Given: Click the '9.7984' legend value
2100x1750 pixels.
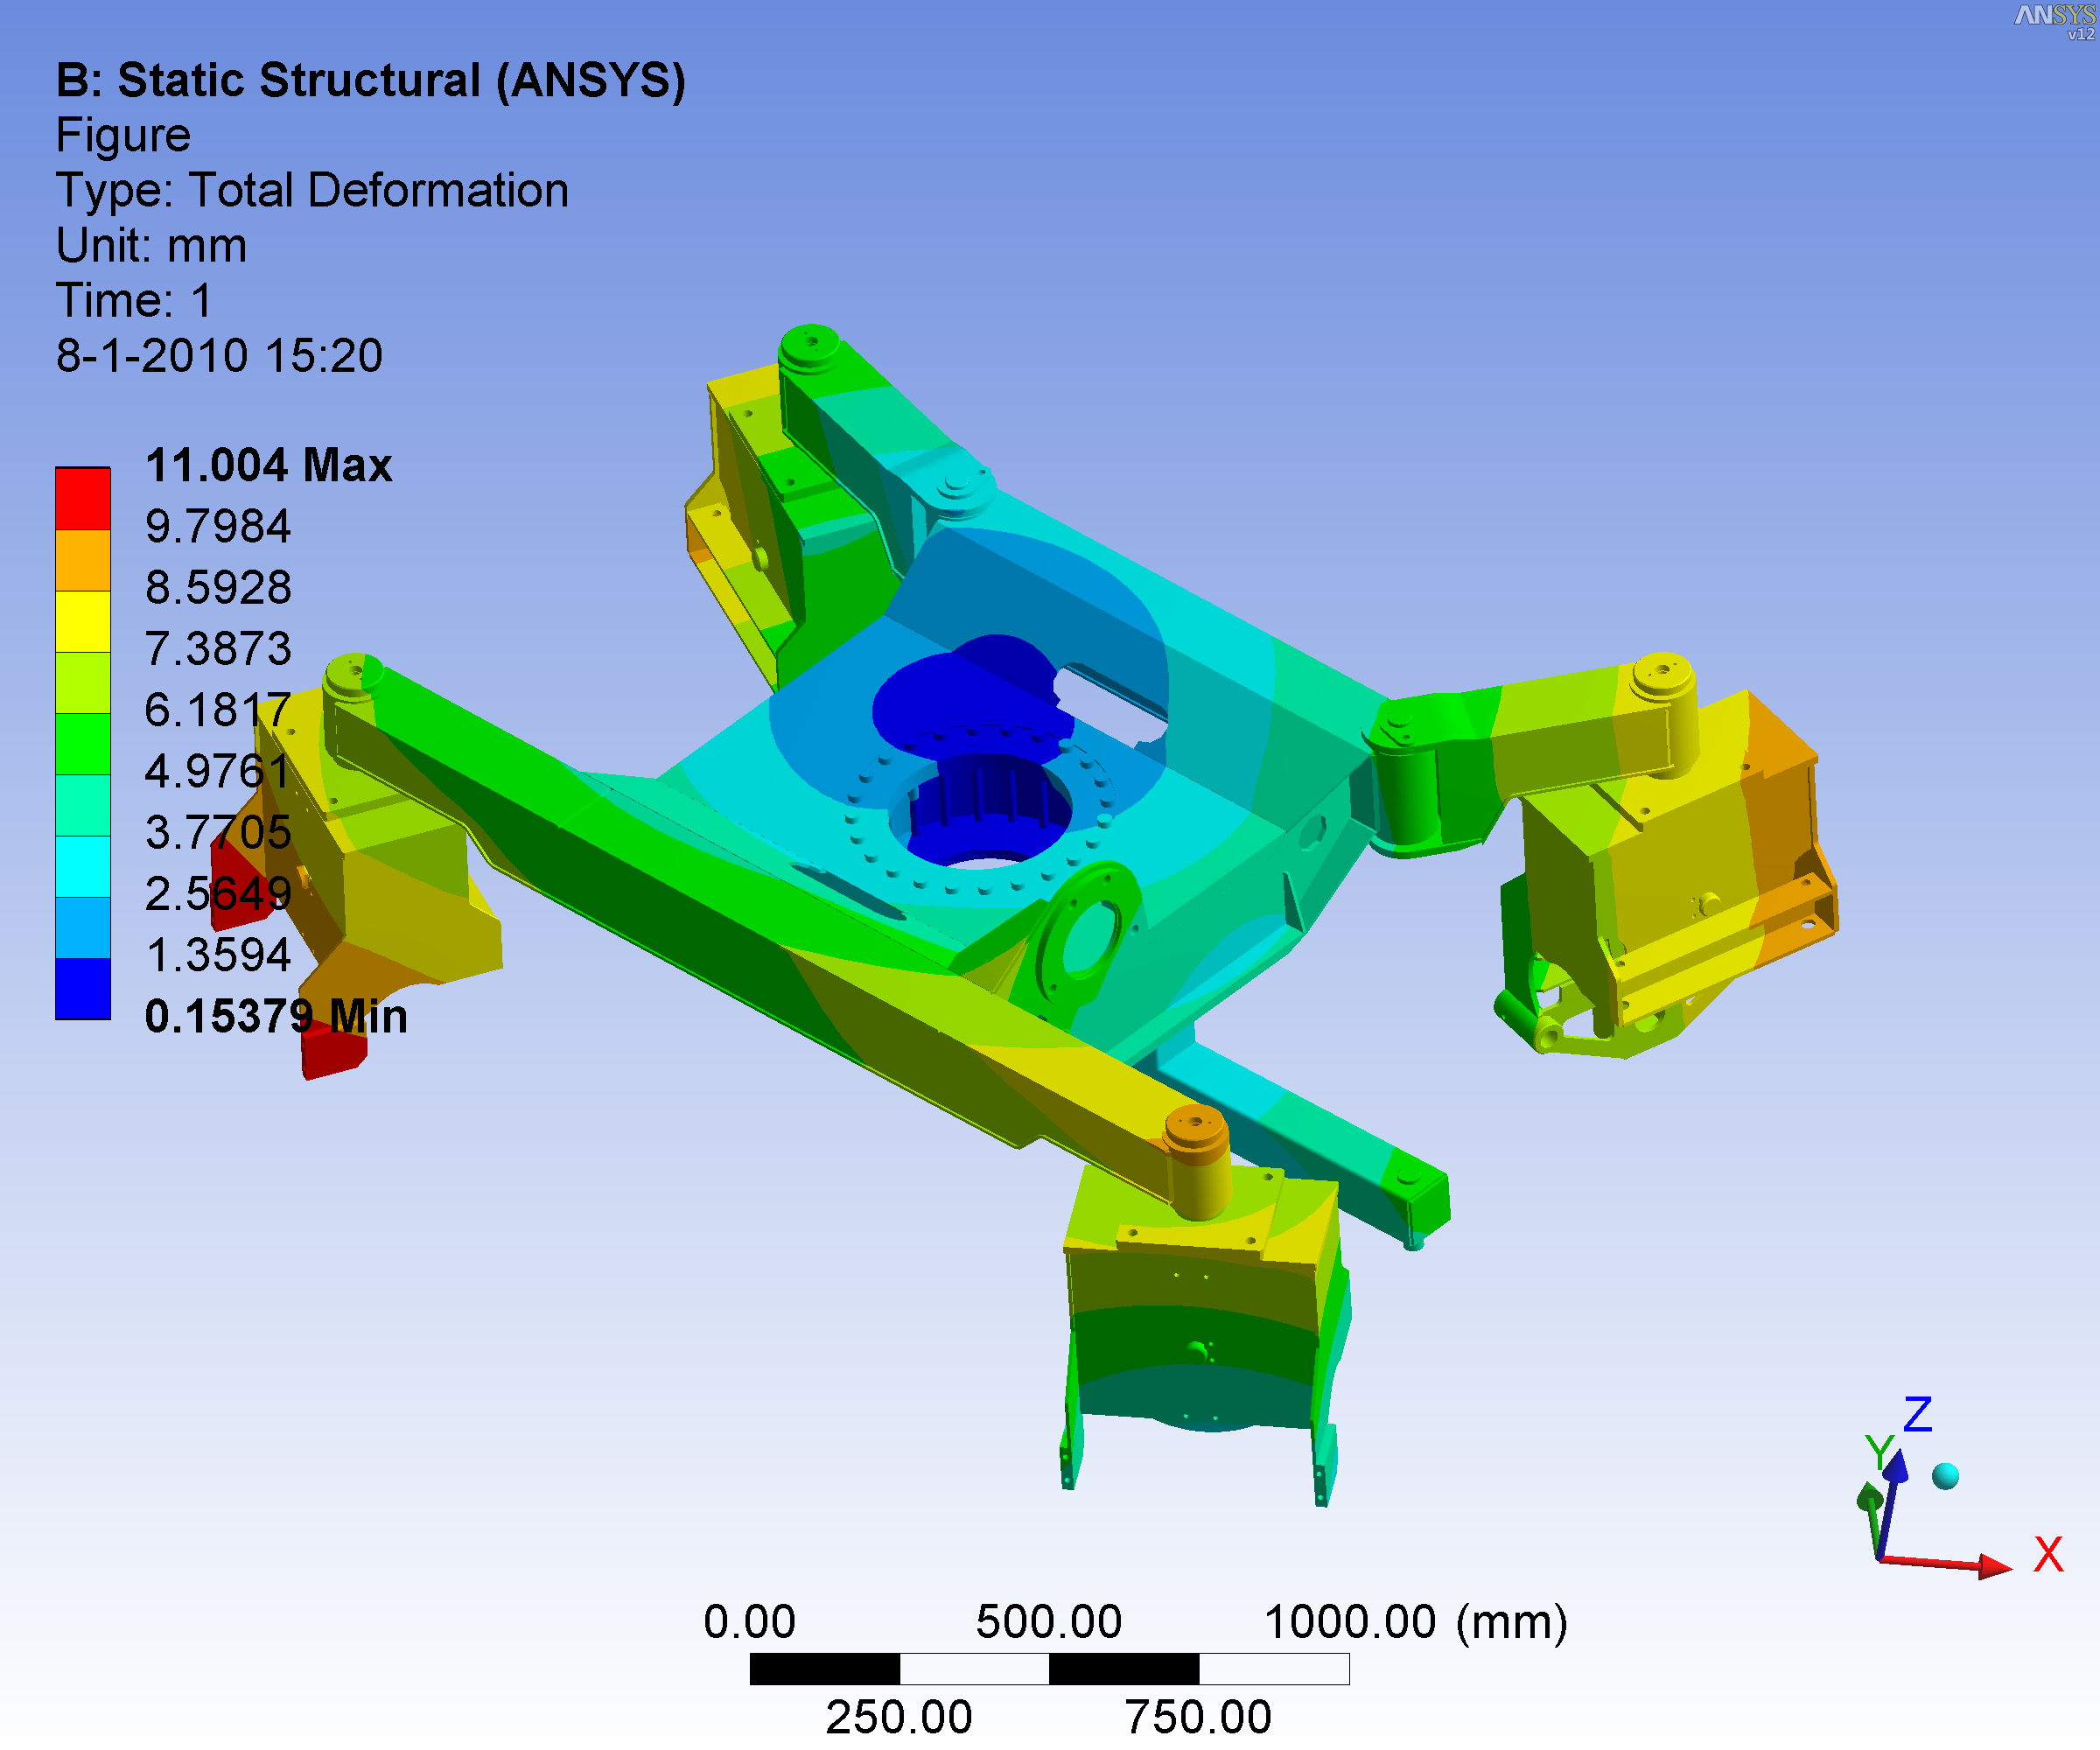Looking at the screenshot, I should [x=218, y=526].
